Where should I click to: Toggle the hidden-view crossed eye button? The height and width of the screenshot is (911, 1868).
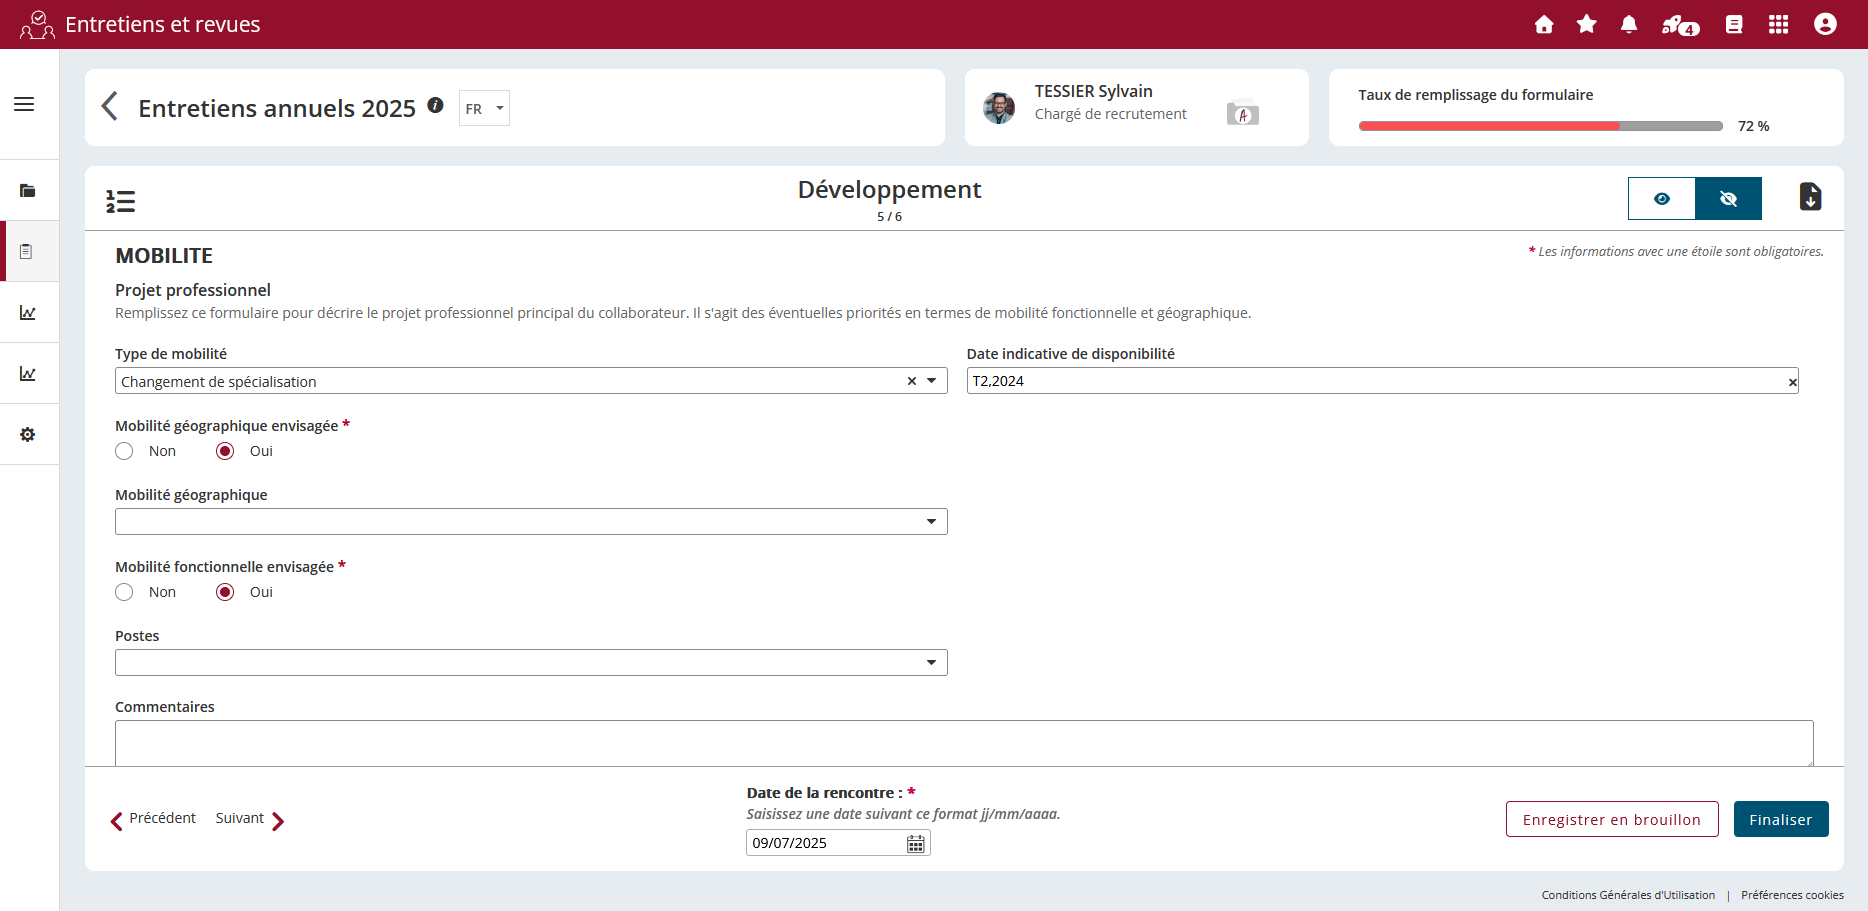click(x=1728, y=199)
